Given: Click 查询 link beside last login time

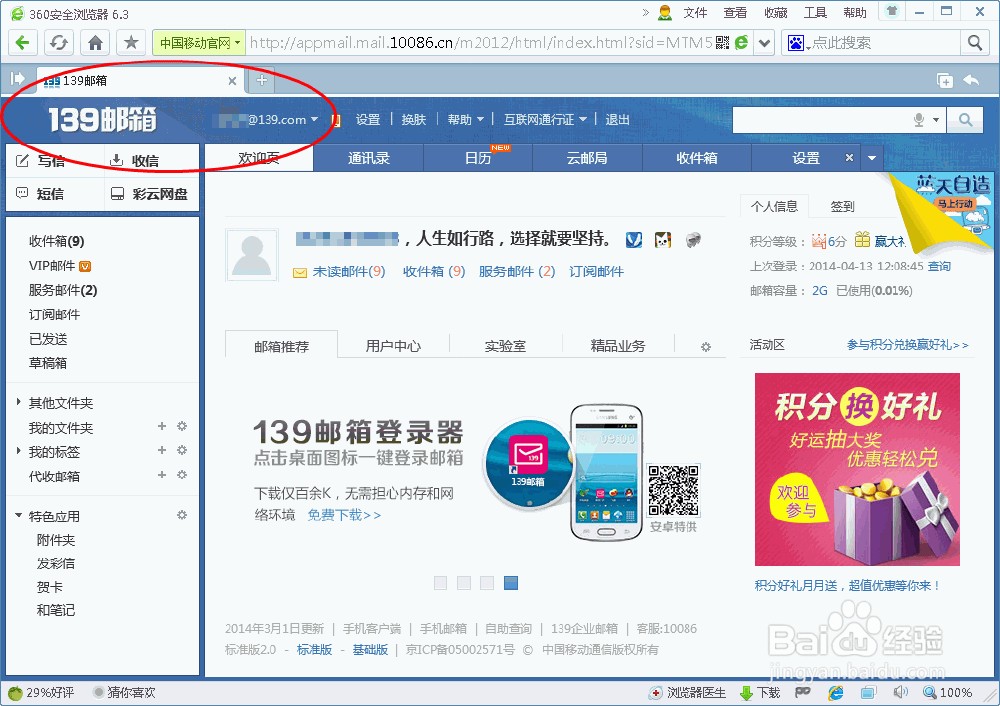Looking at the screenshot, I should tap(939, 266).
